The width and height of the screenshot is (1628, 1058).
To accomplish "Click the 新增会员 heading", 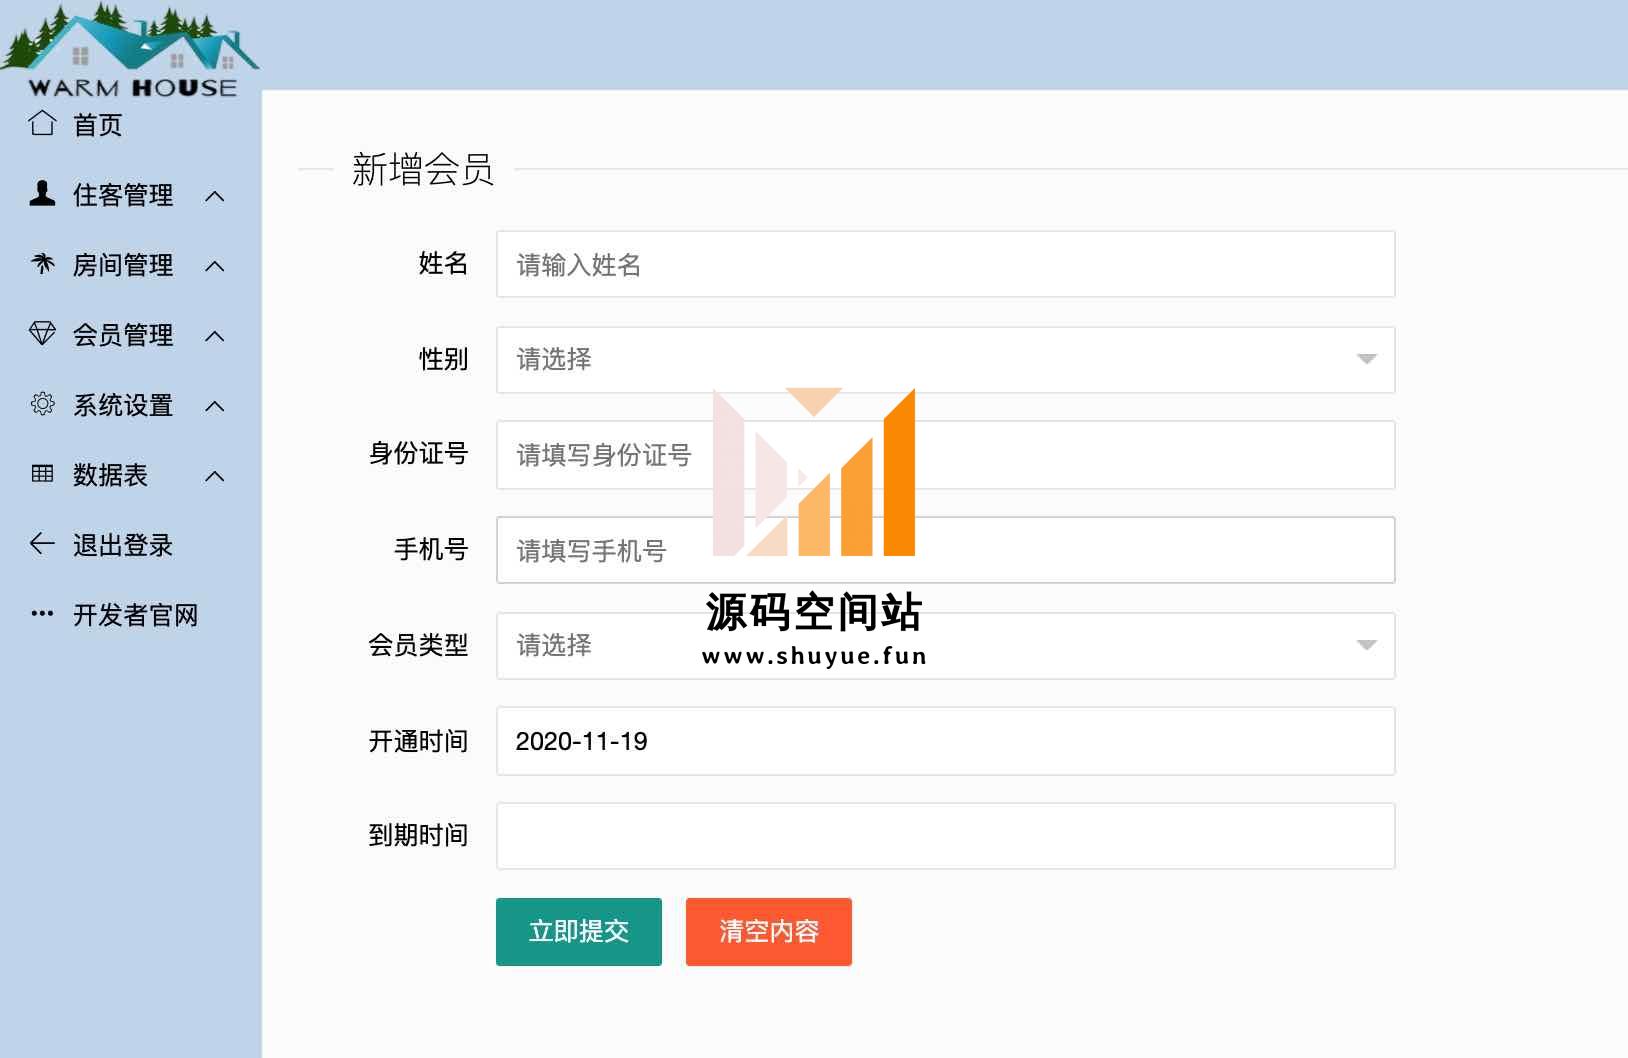I will tap(423, 169).
